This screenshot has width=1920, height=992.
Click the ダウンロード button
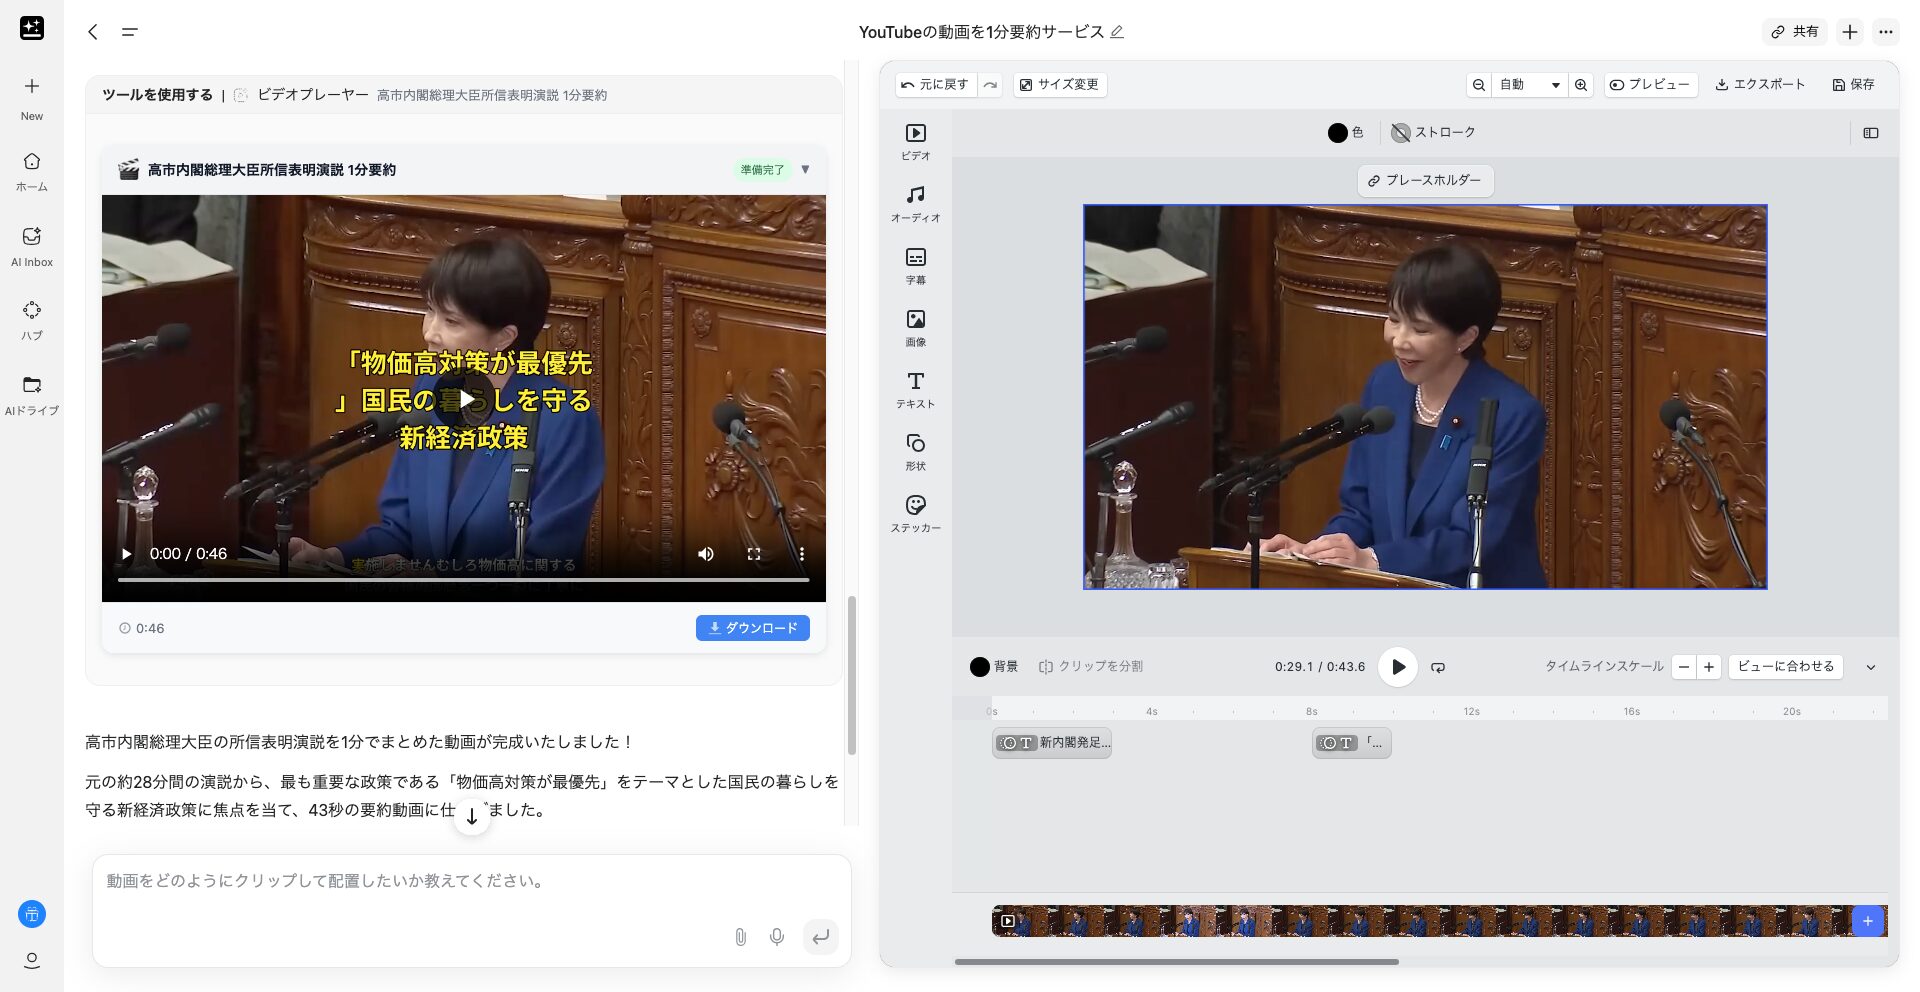(x=753, y=628)
